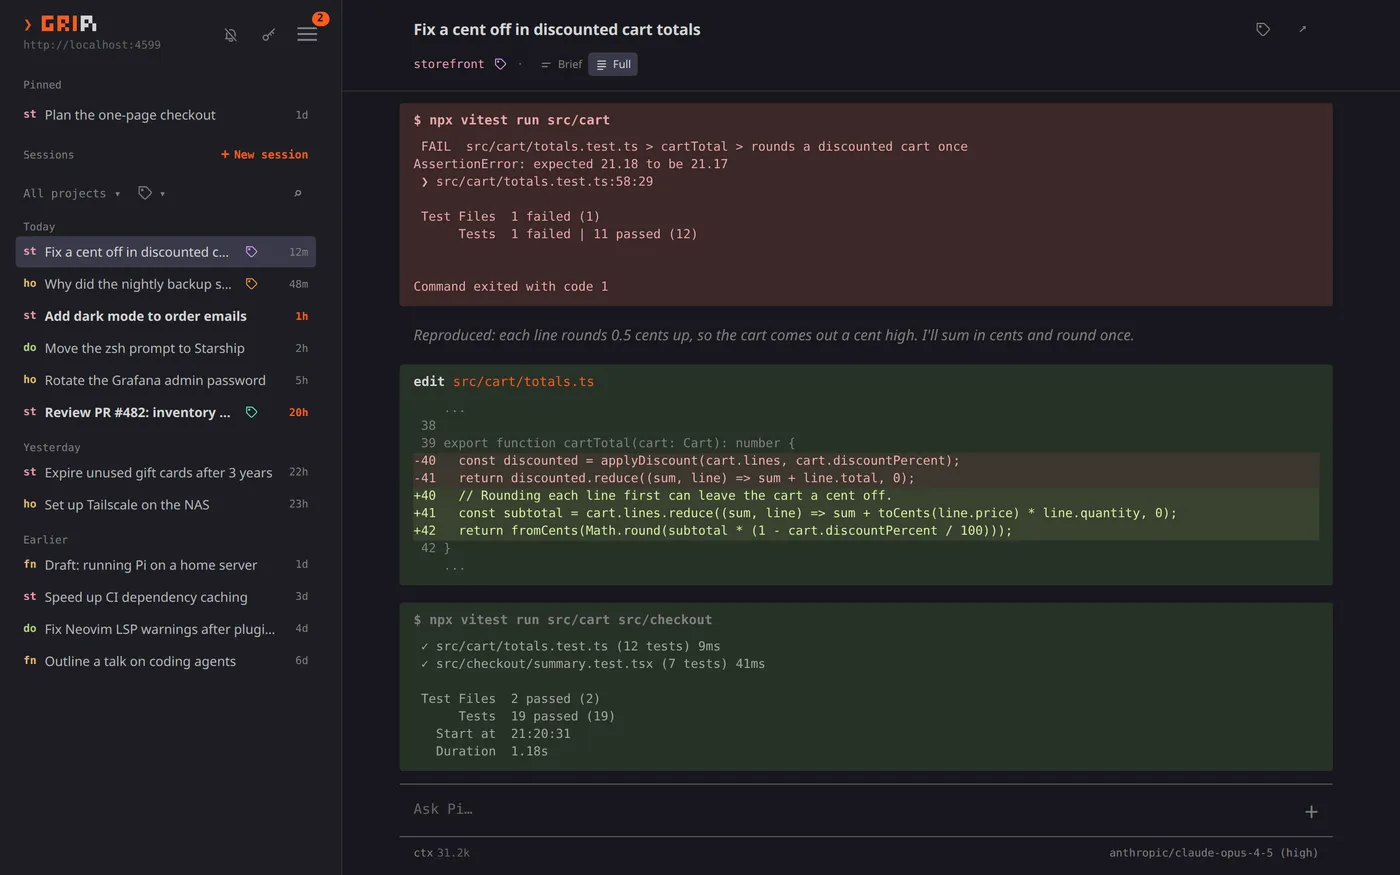The image size is (1400, 875).
Task: Open the 'Expire unused gift cards after 3 years' session
Action: pyautogui.click(x=166, y=472)
